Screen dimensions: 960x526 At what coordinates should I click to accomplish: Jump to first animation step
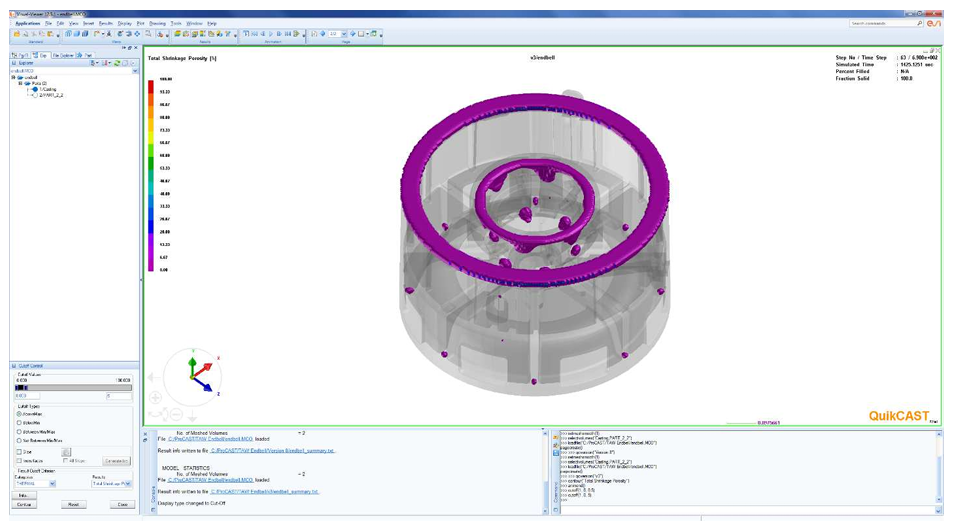click(x=255, y=34)
